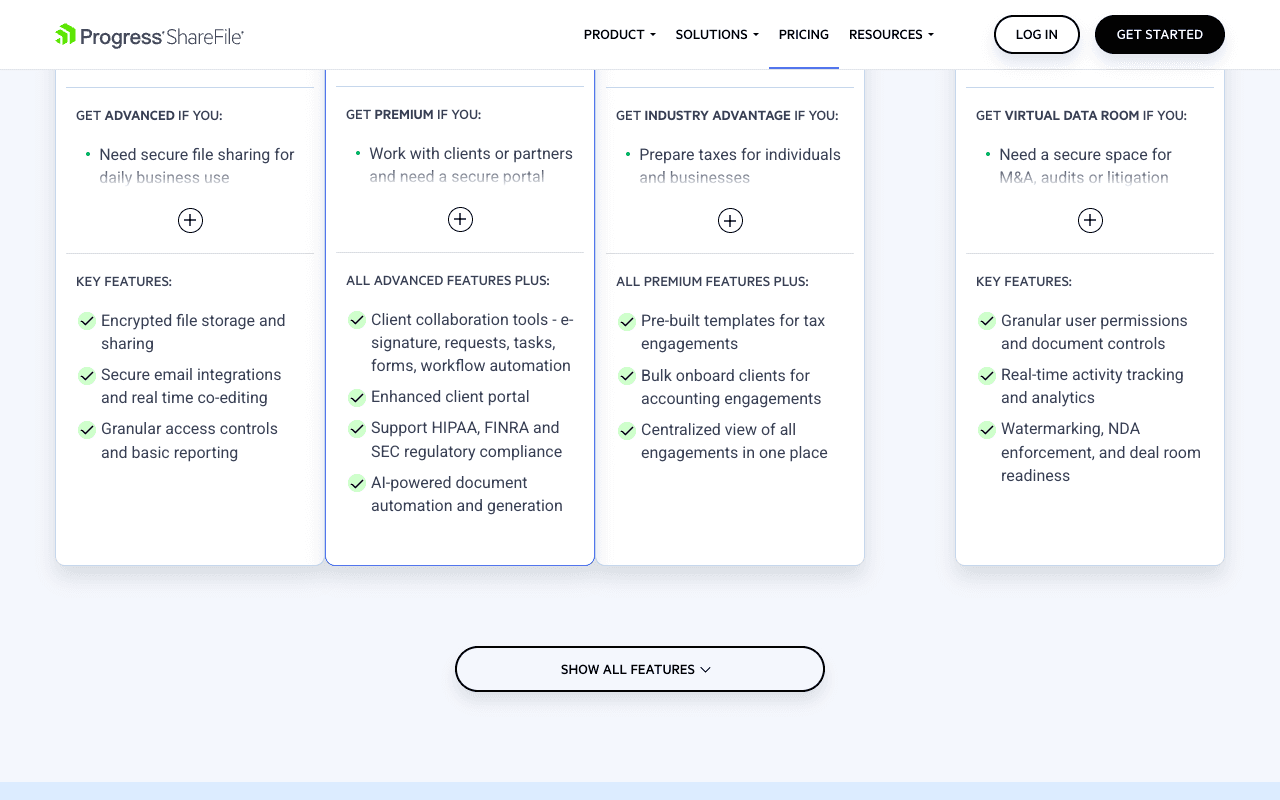This screenshot has height=800, width=1280.
Task: Expand the Industry Advantage details plus icon
Action: pos(730,221)
